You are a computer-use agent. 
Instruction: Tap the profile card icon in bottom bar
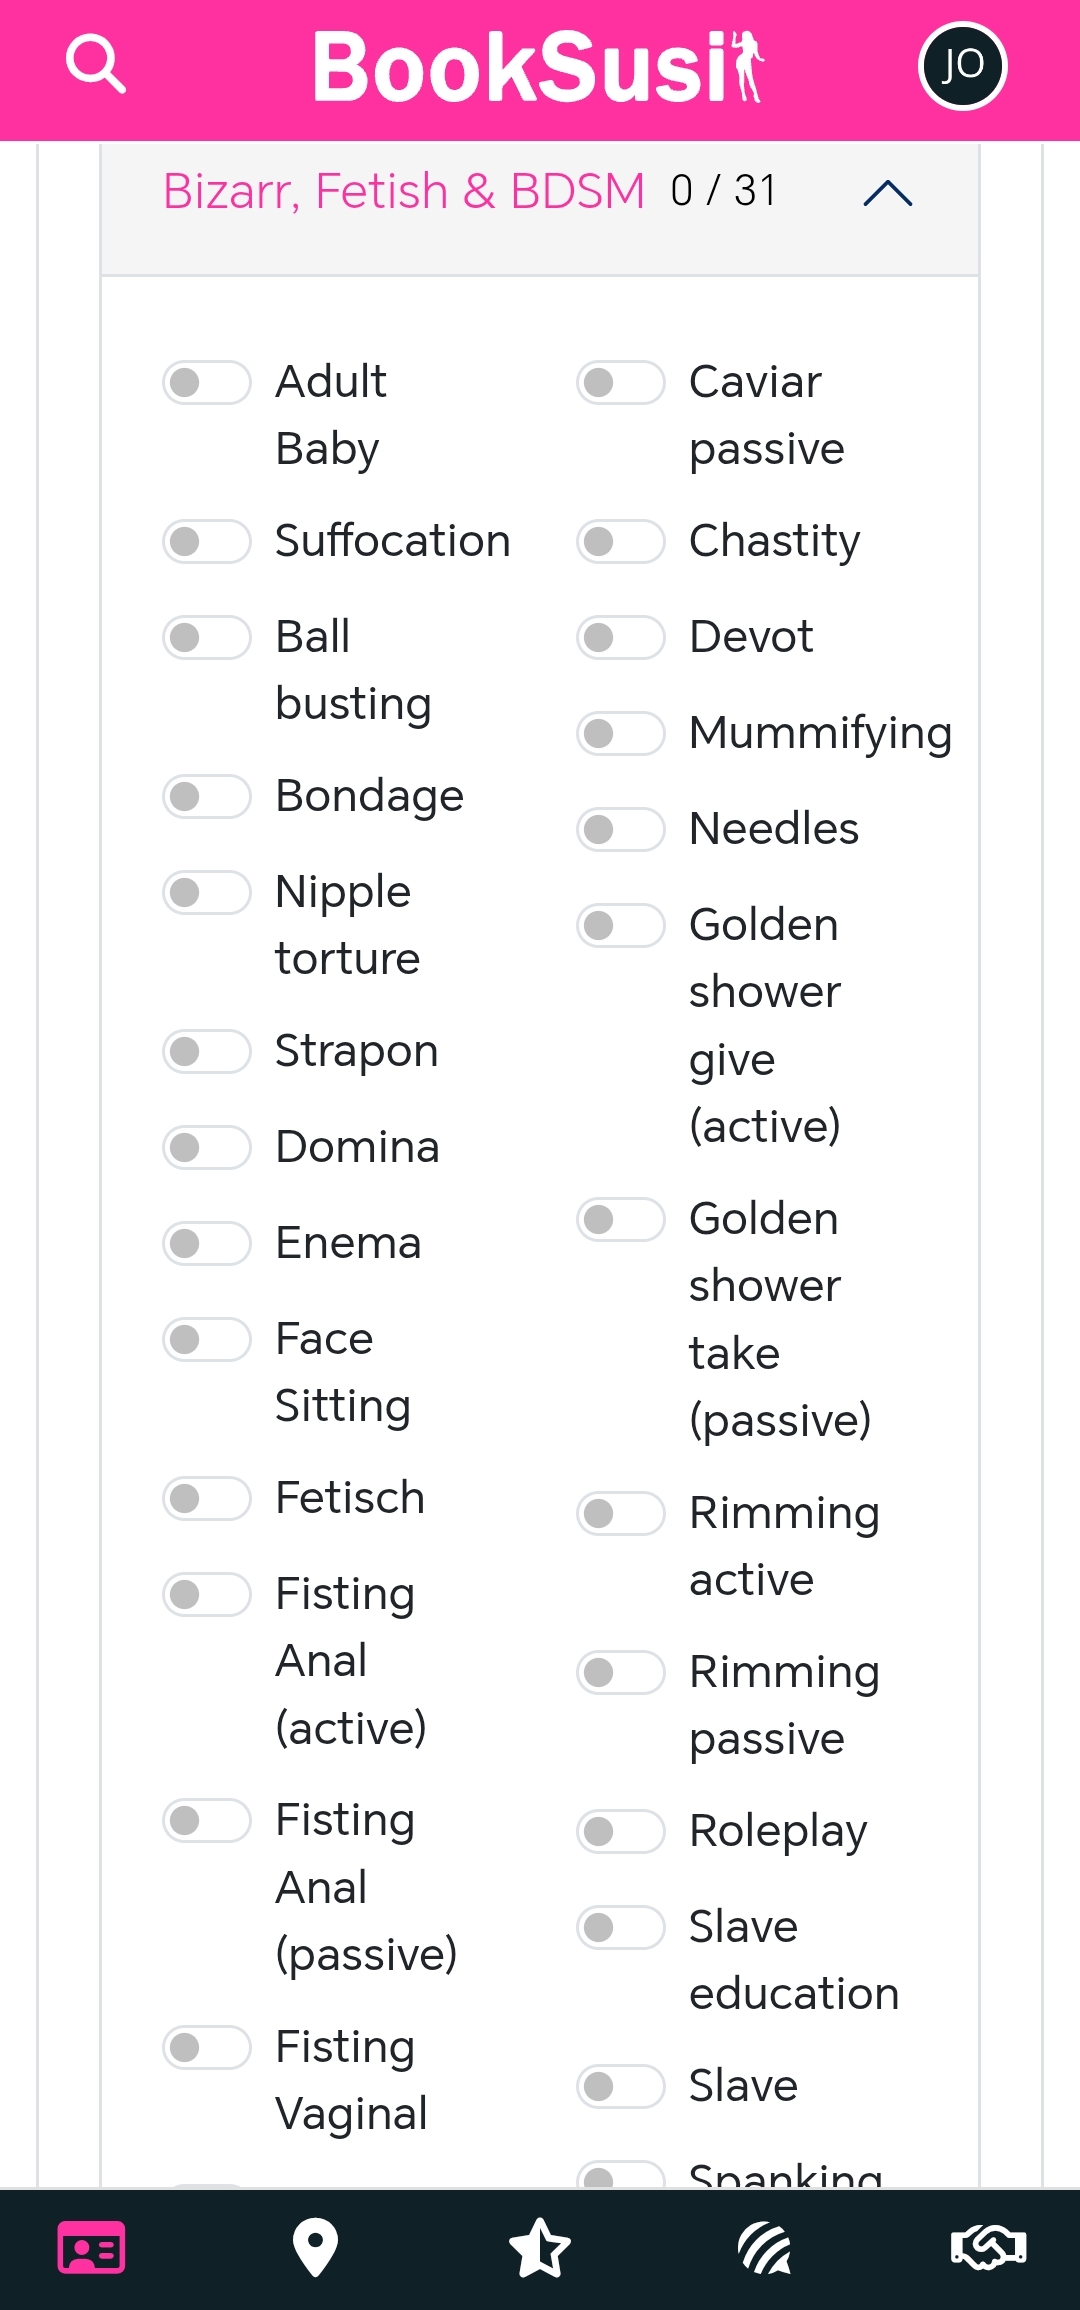92,2247
